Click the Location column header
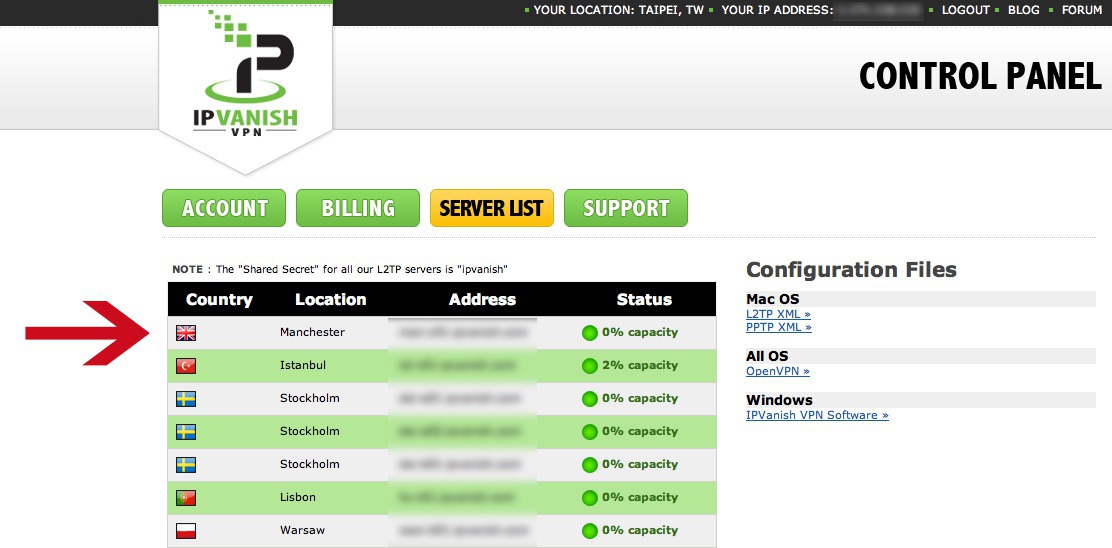 [330, 299]
